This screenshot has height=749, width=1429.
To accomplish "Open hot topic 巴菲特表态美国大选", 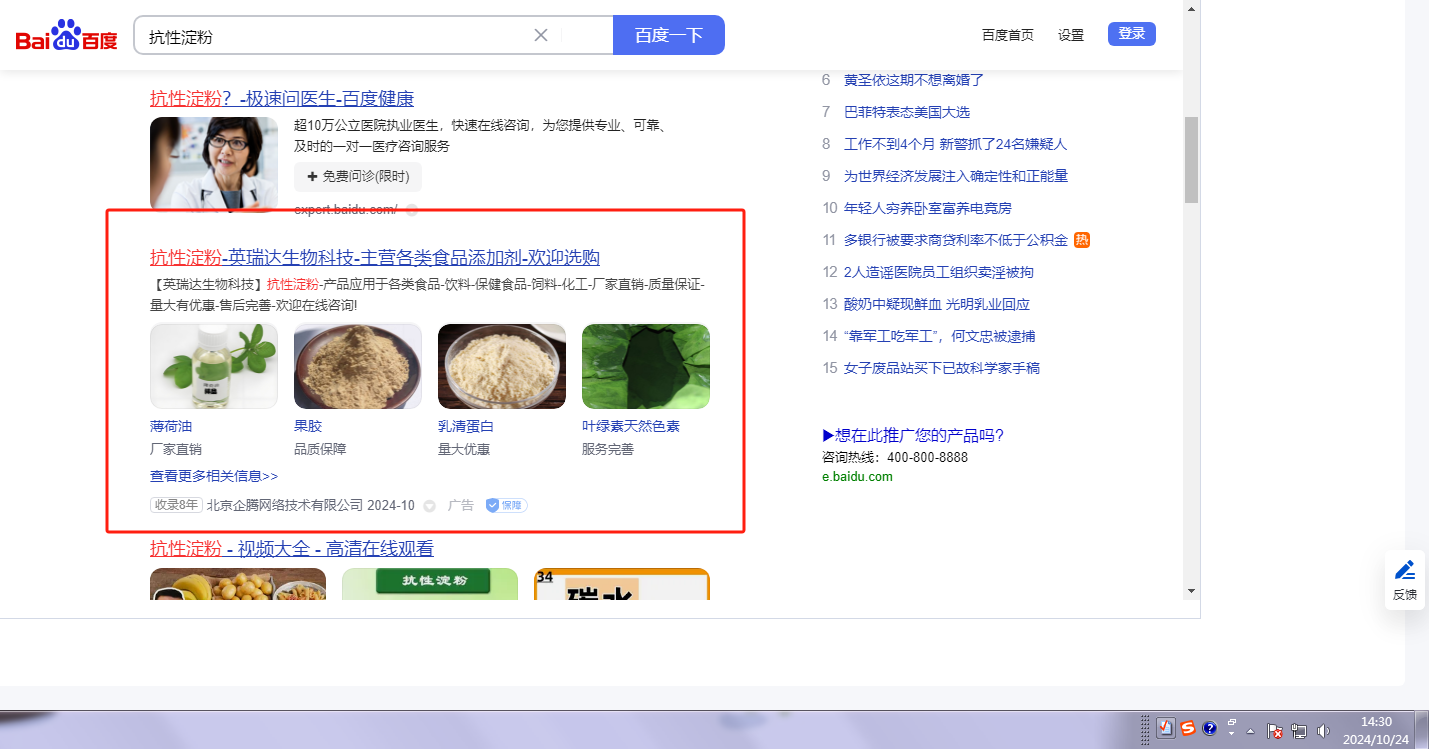I will point(907,112).
